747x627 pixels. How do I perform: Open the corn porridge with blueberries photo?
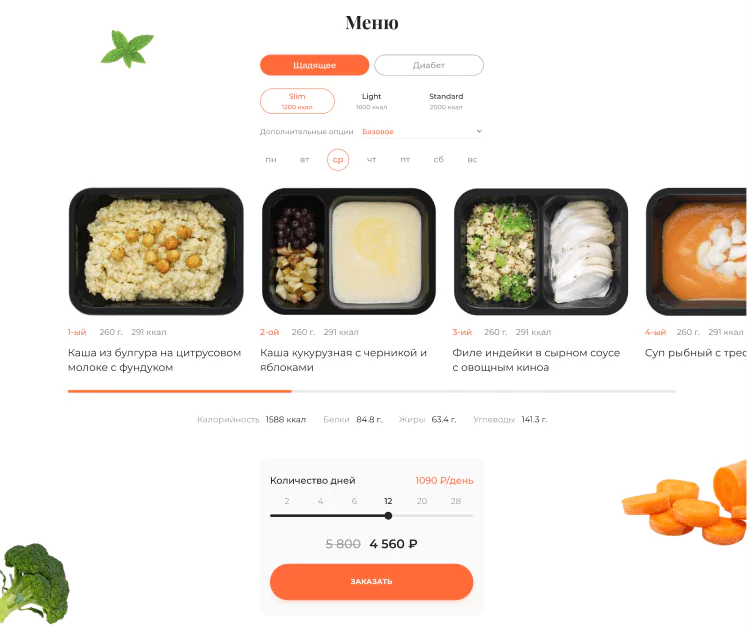click(349, 252)
